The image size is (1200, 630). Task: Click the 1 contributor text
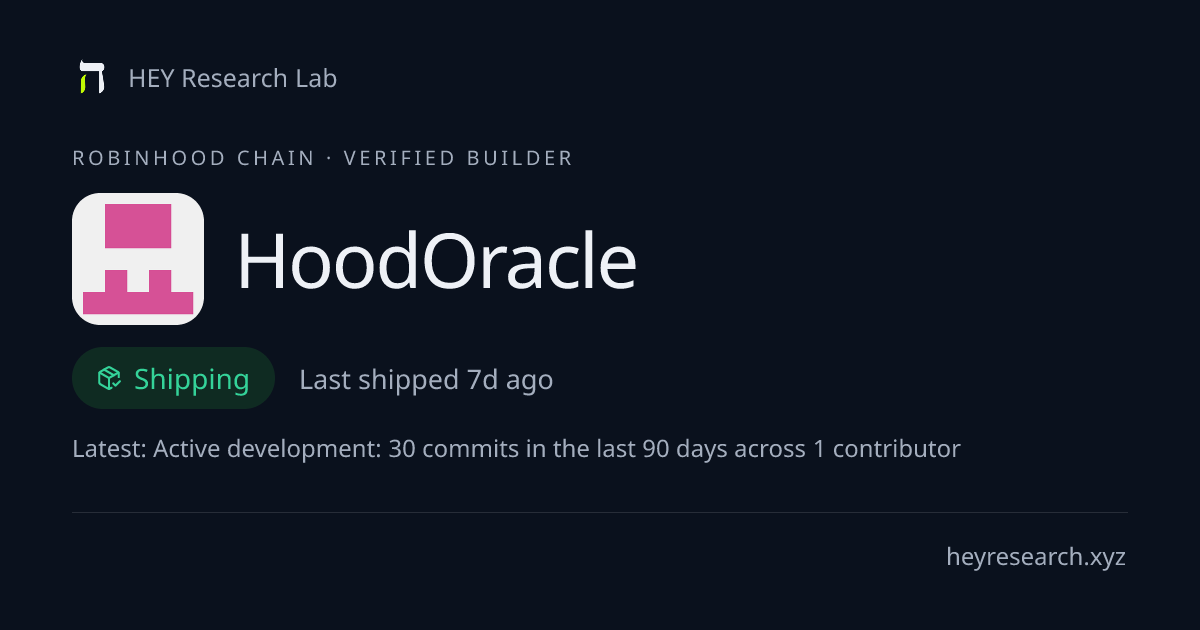tap(887, 449)
